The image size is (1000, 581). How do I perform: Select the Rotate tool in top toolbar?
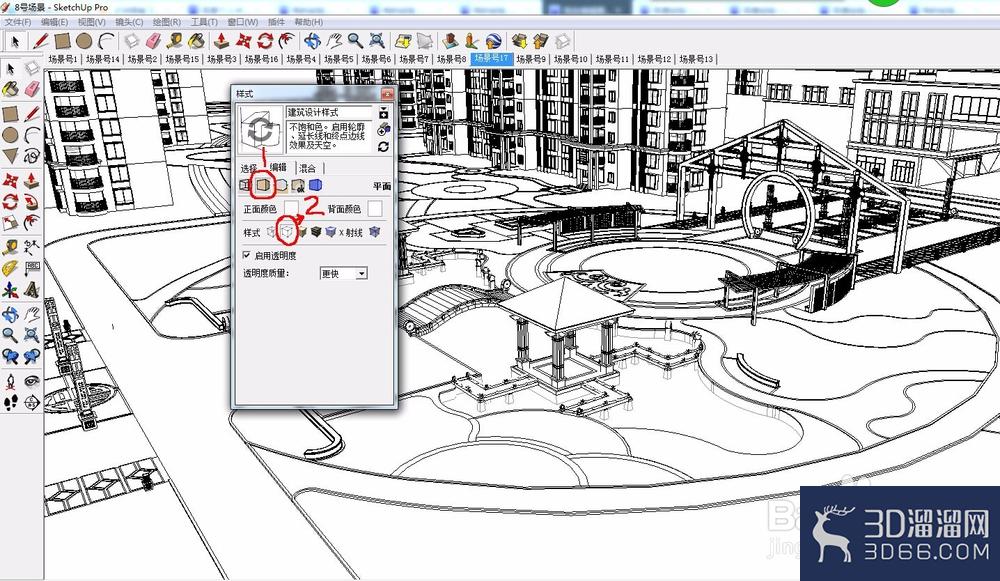(265, 41)
